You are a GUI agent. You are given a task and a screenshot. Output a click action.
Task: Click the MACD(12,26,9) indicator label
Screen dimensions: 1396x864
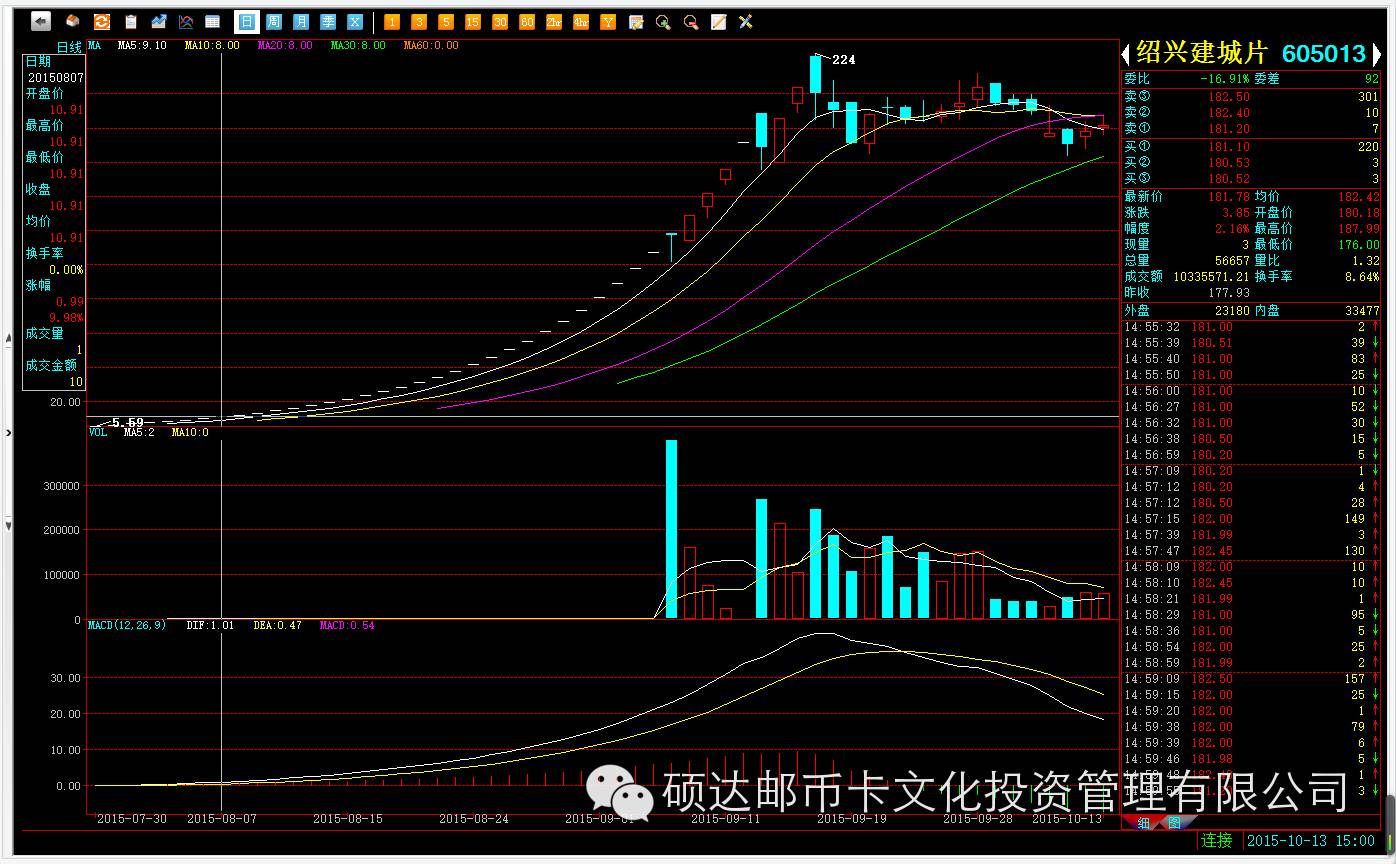pos(127,625)
